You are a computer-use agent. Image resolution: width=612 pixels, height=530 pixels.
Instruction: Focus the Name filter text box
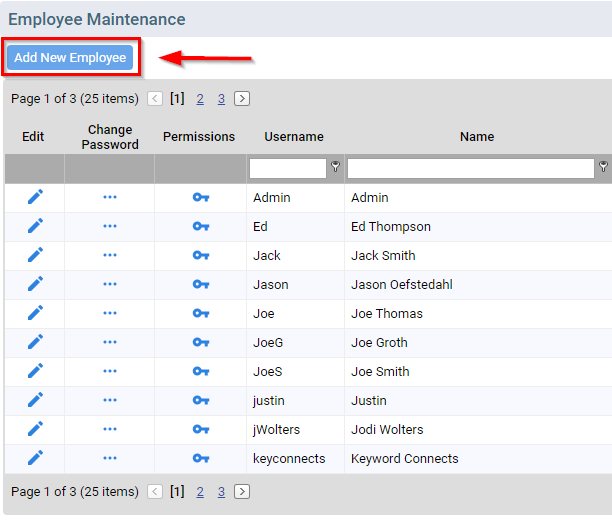(471, 168)
